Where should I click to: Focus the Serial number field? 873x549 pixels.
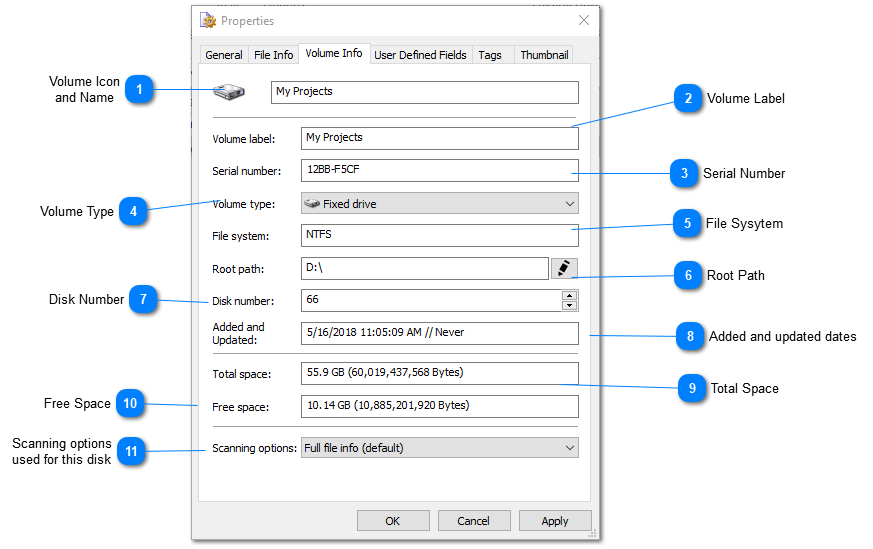[439, 170]
